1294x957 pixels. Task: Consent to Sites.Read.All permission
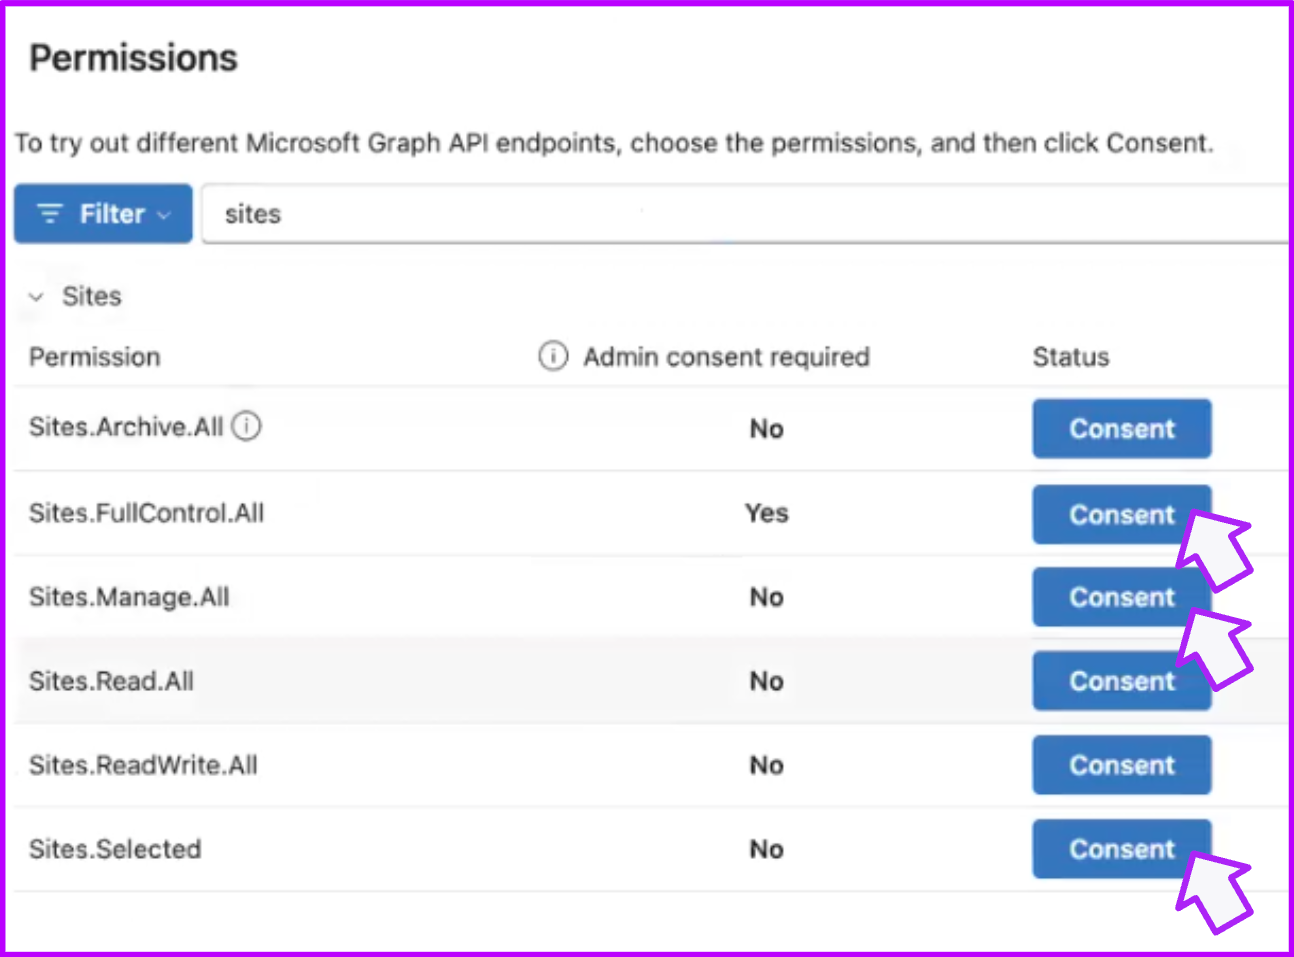click(x=1122, y=681)
